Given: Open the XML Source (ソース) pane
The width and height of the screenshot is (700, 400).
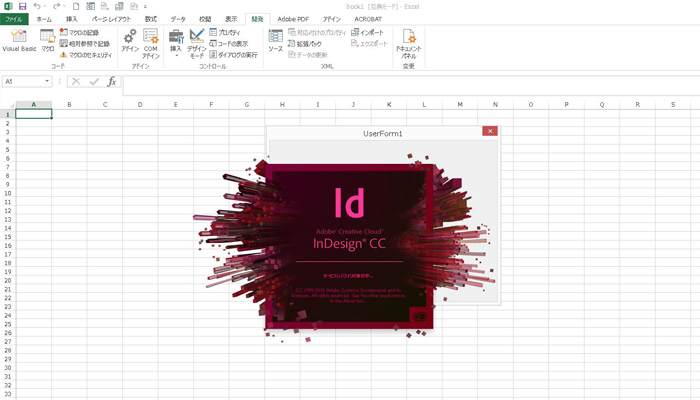Looking at the screenshot, I should tap(275, 41).
